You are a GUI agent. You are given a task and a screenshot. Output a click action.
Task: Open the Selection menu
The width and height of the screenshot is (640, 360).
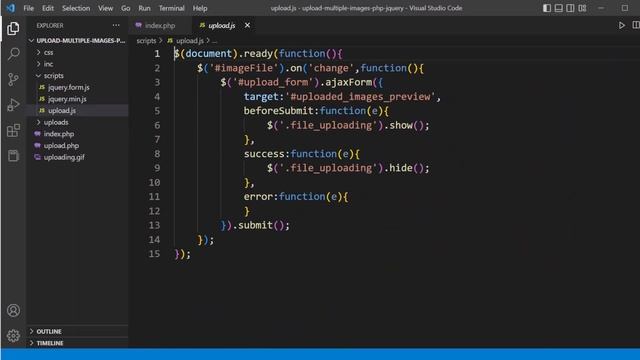tap(76, 8)
